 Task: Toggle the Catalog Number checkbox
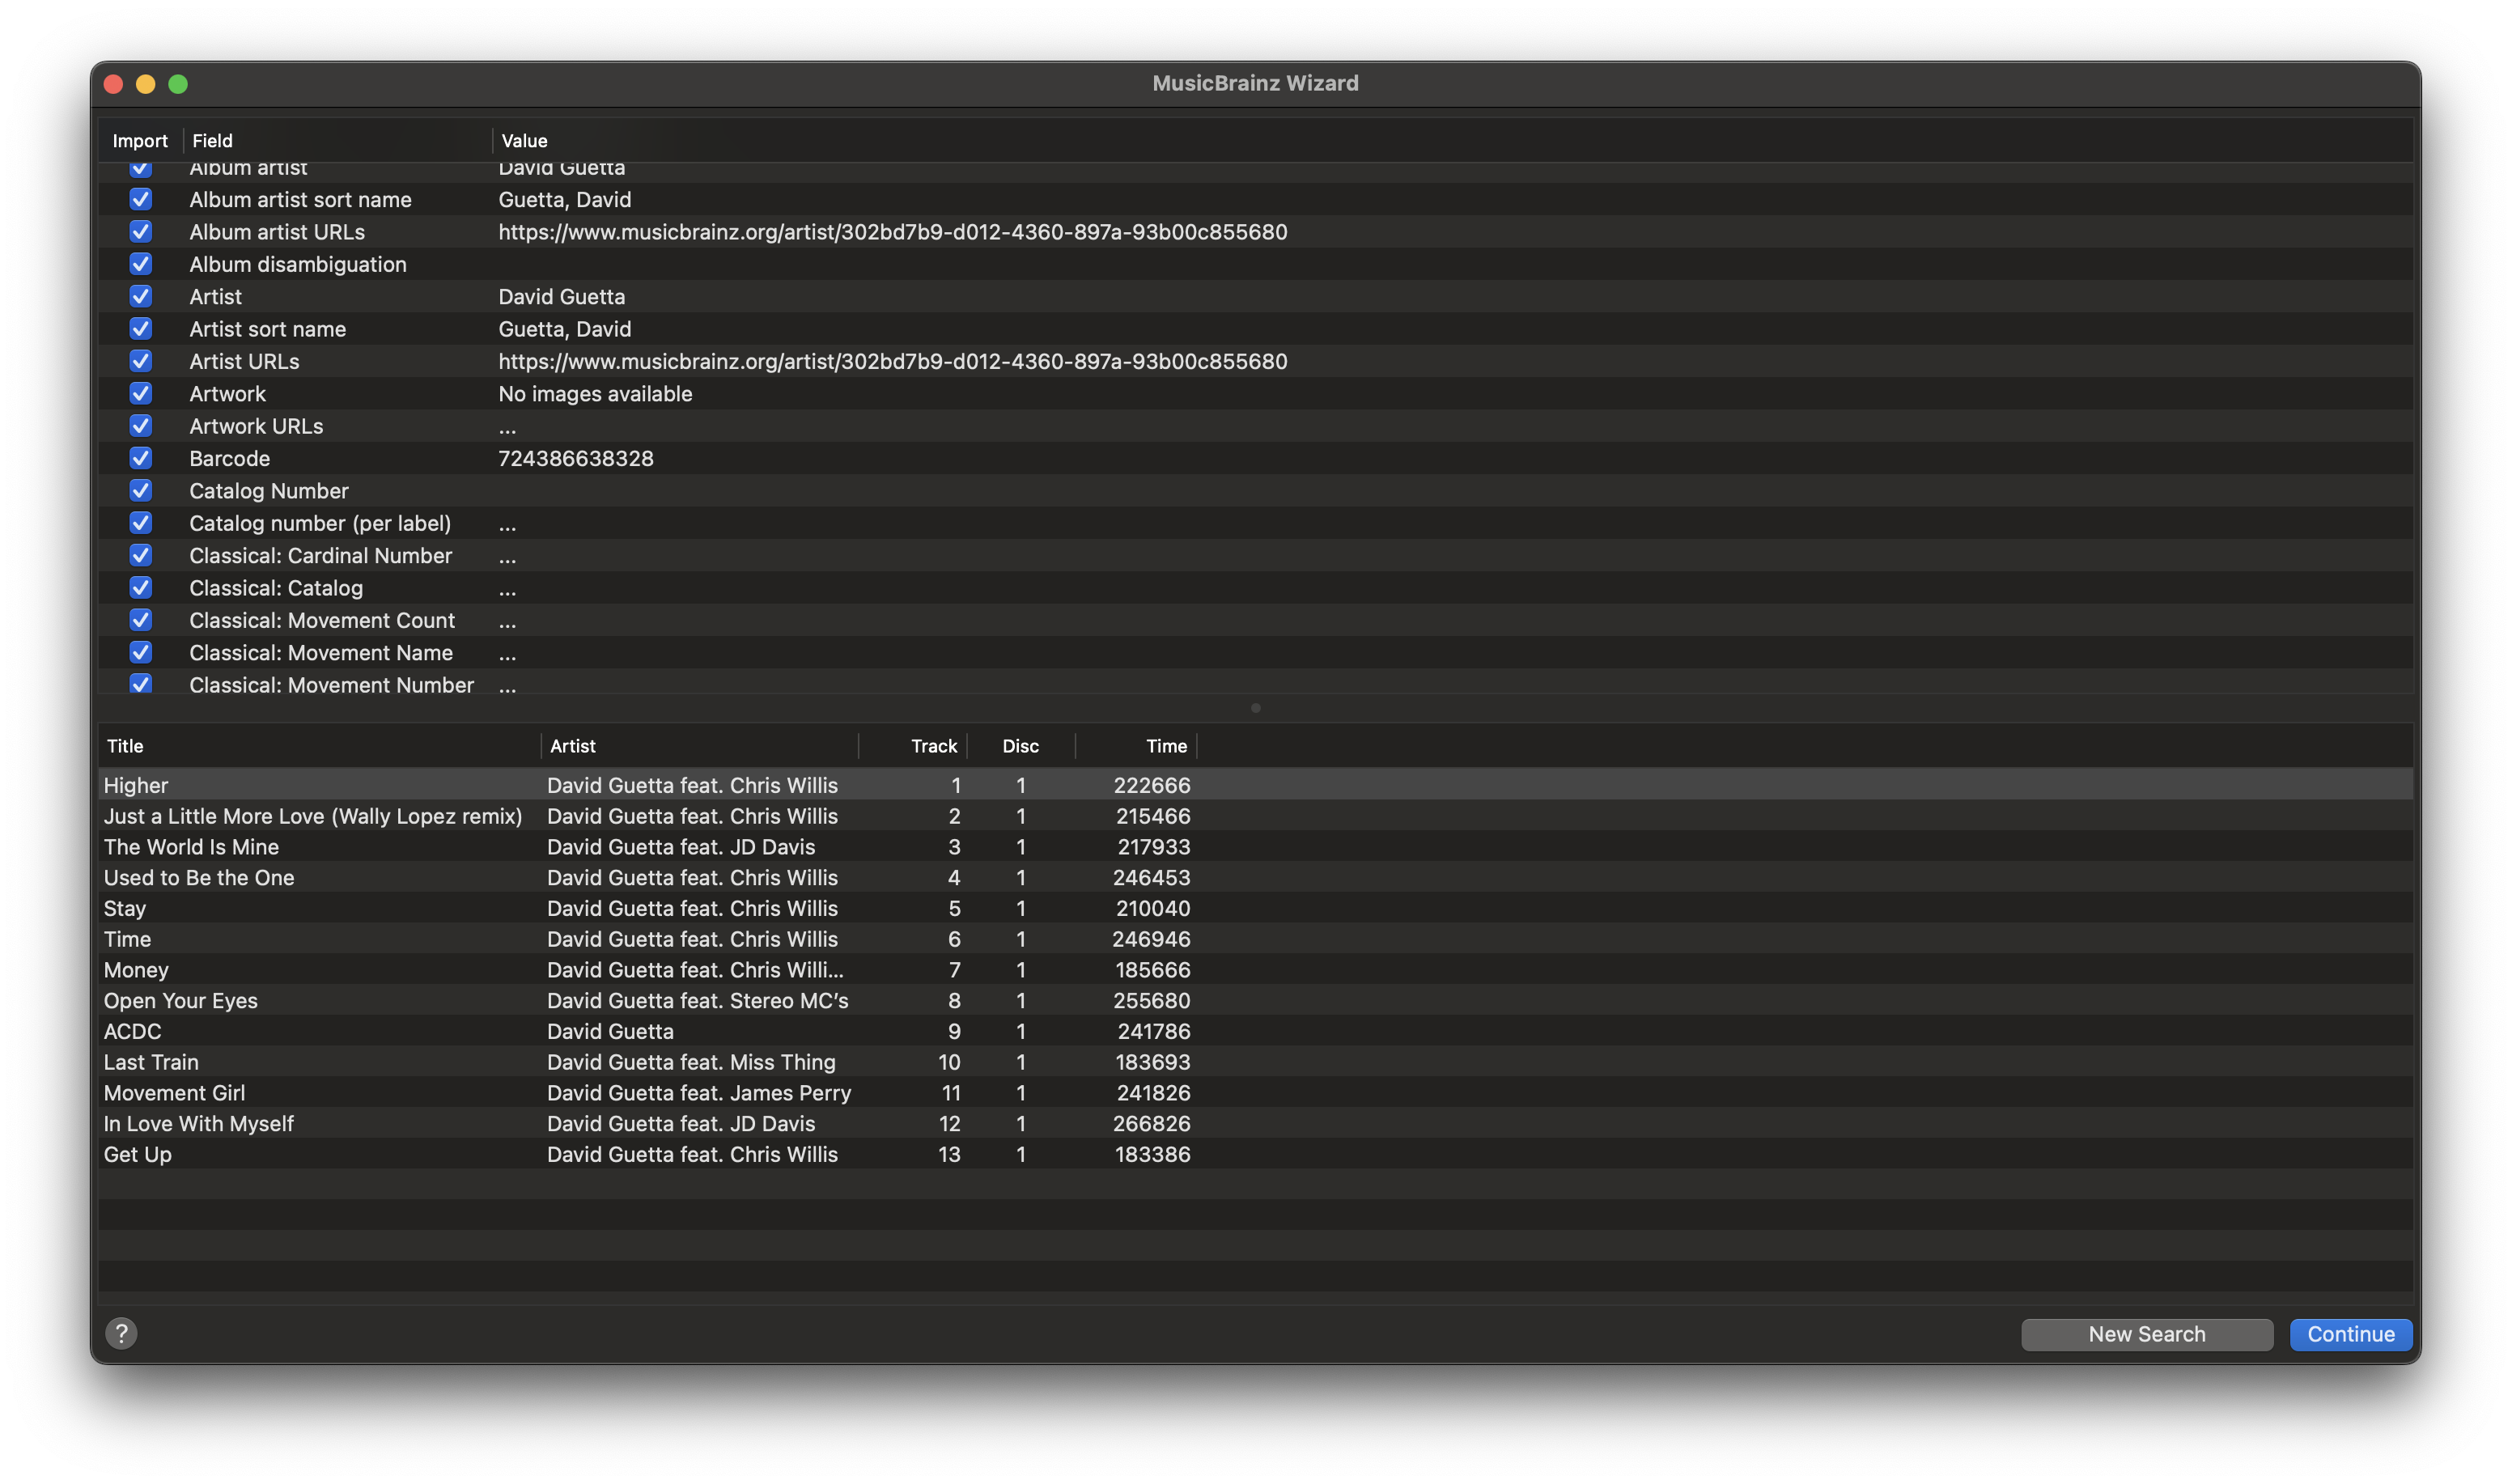click(141, 491)
